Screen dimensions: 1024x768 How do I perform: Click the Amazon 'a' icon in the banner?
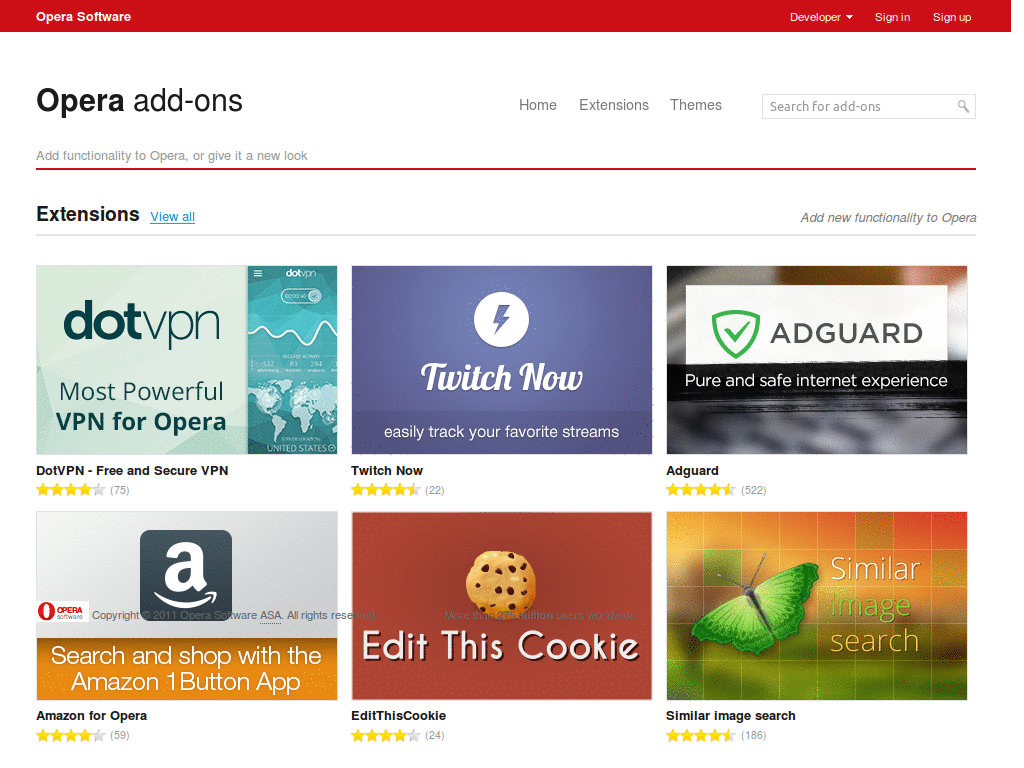(x=186, y=575)
